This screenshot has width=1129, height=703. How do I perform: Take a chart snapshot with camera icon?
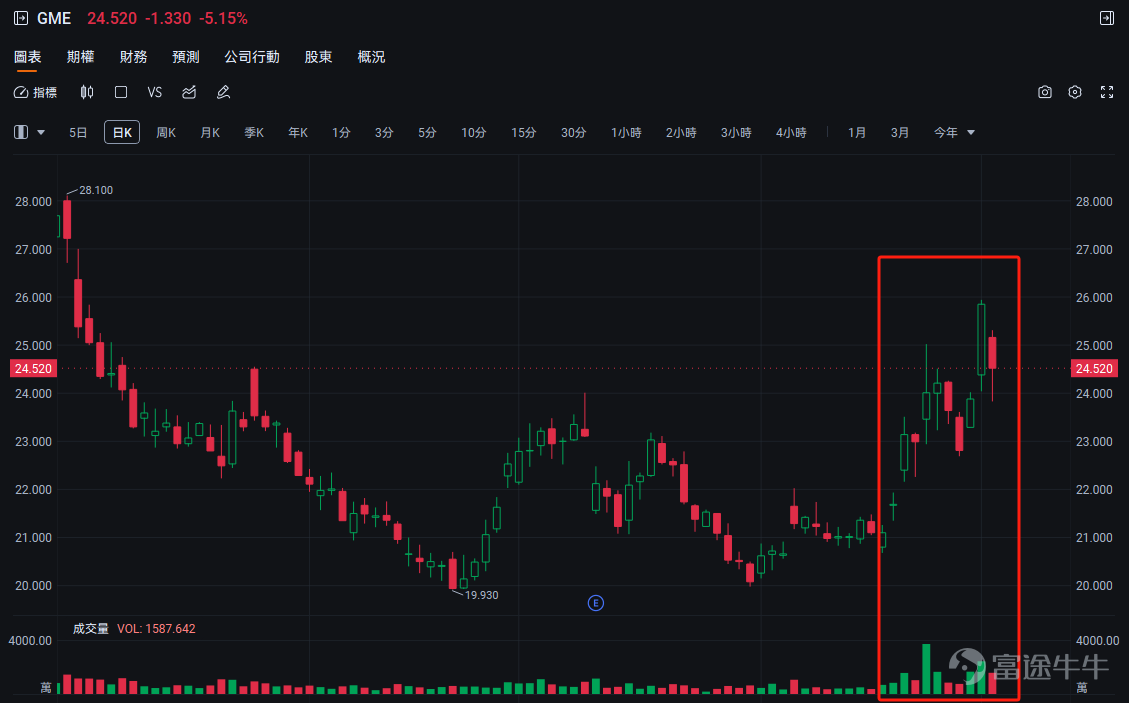(x=1045, y=92)
